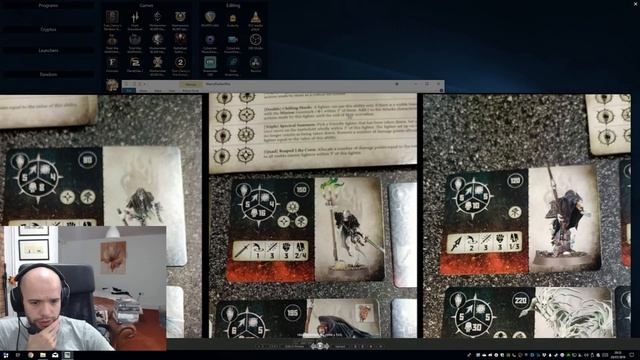Switch to the View ribbon tab in Explorer

(172, 90)
